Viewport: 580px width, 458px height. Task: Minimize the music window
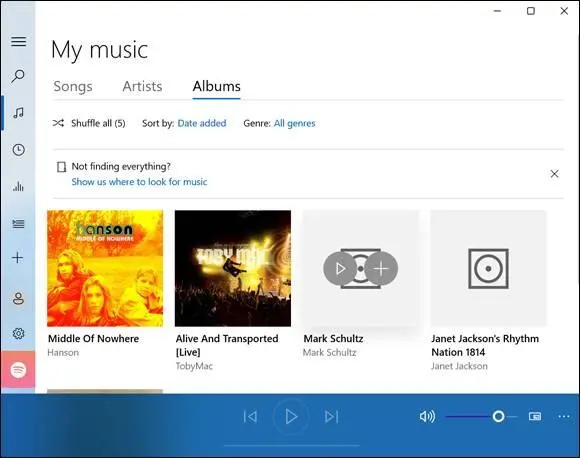pos(498,11)
